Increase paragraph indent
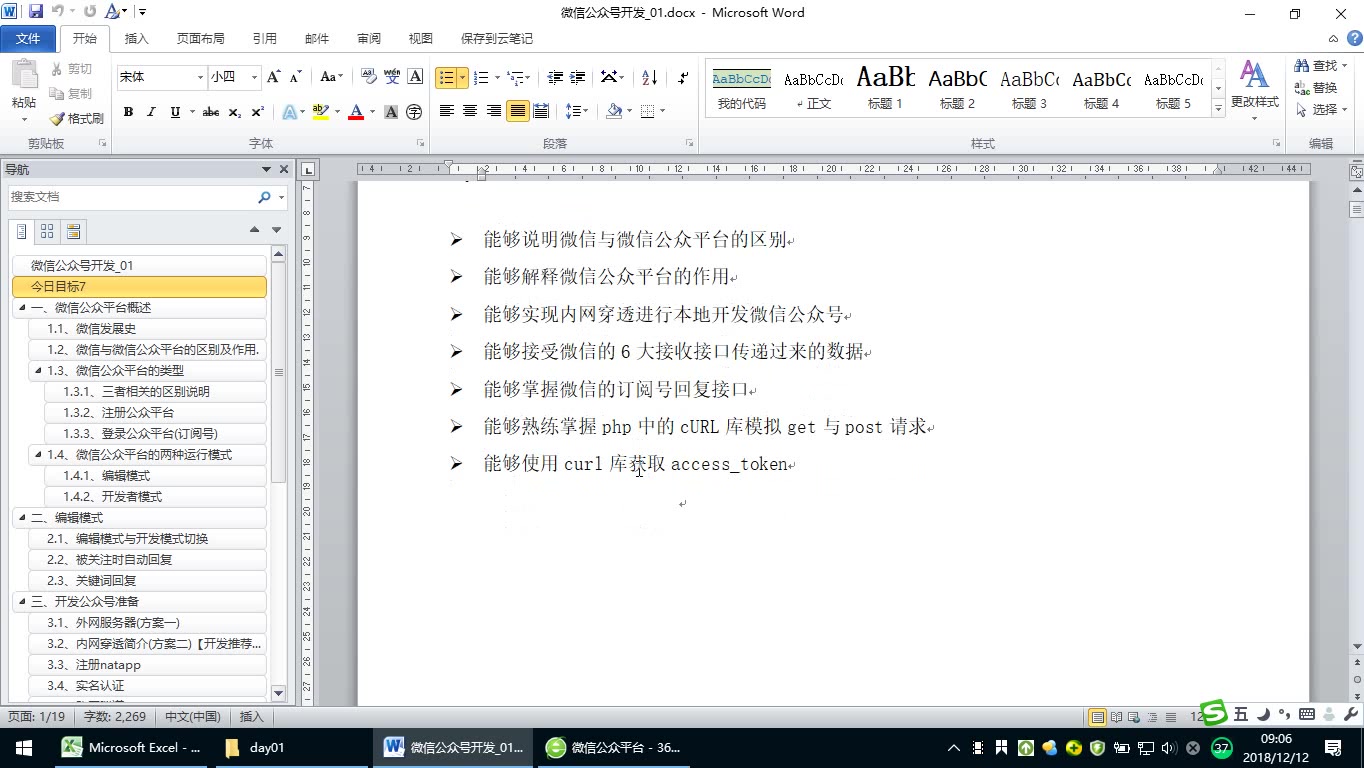This screenshot has width=1364, height=768. coord(577,77)
